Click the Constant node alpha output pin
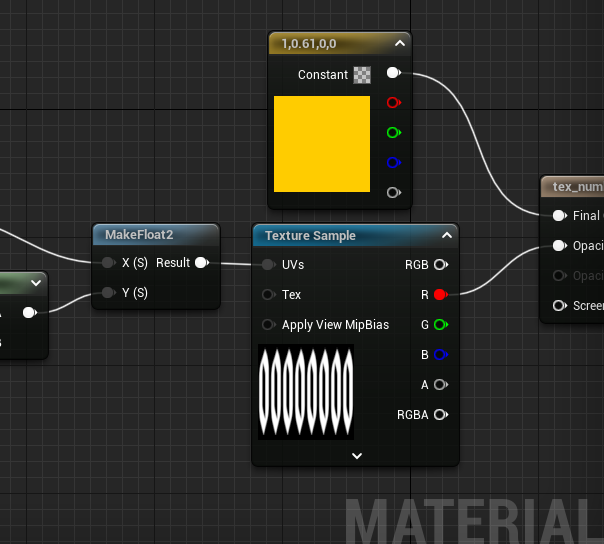Image resolution: width=604 pixels, height=544 pixels. click(394, 192)
